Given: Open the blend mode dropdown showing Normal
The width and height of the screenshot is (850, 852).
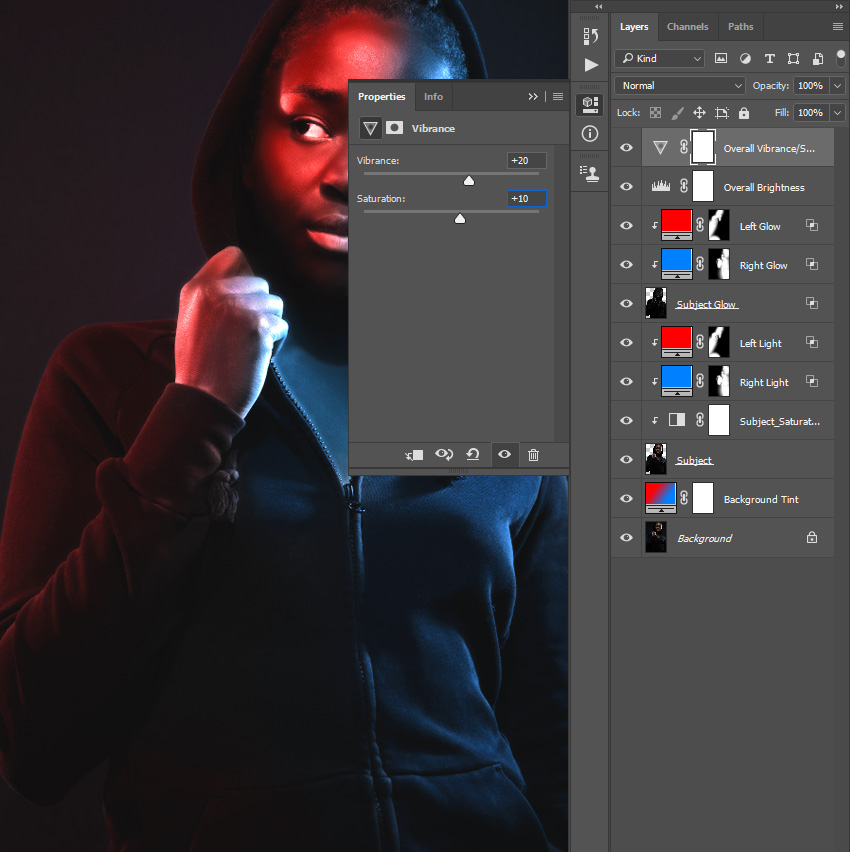Looking at the screenshot, I should [678, 85].
